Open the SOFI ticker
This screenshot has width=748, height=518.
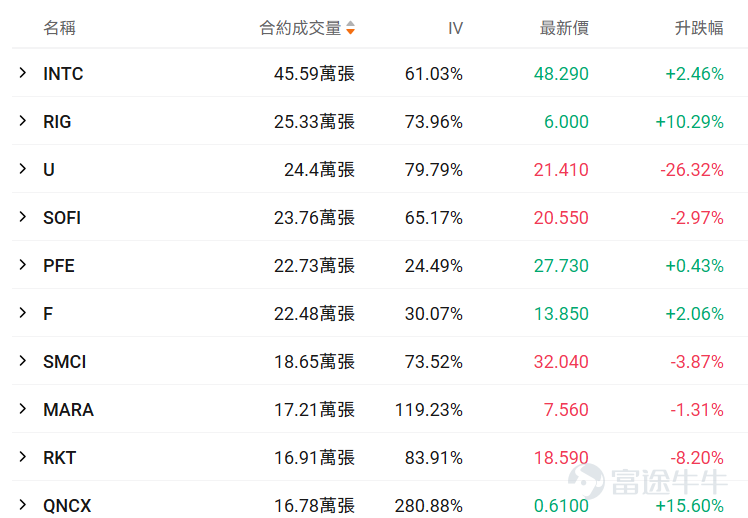click(x=62, y=218)
